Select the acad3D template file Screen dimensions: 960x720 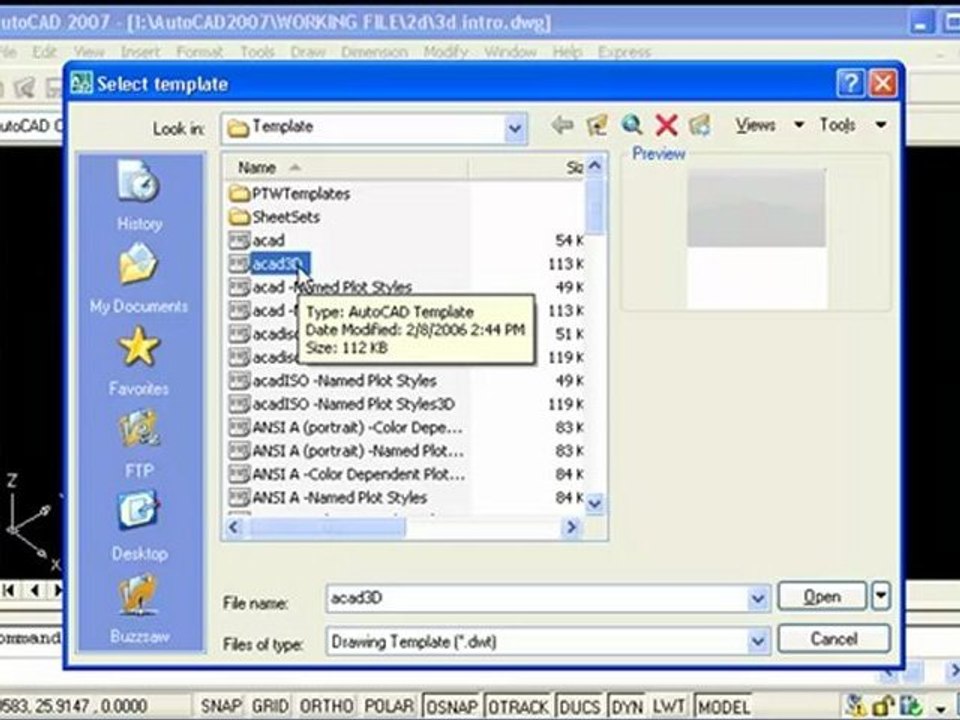(x=269, y=264)
